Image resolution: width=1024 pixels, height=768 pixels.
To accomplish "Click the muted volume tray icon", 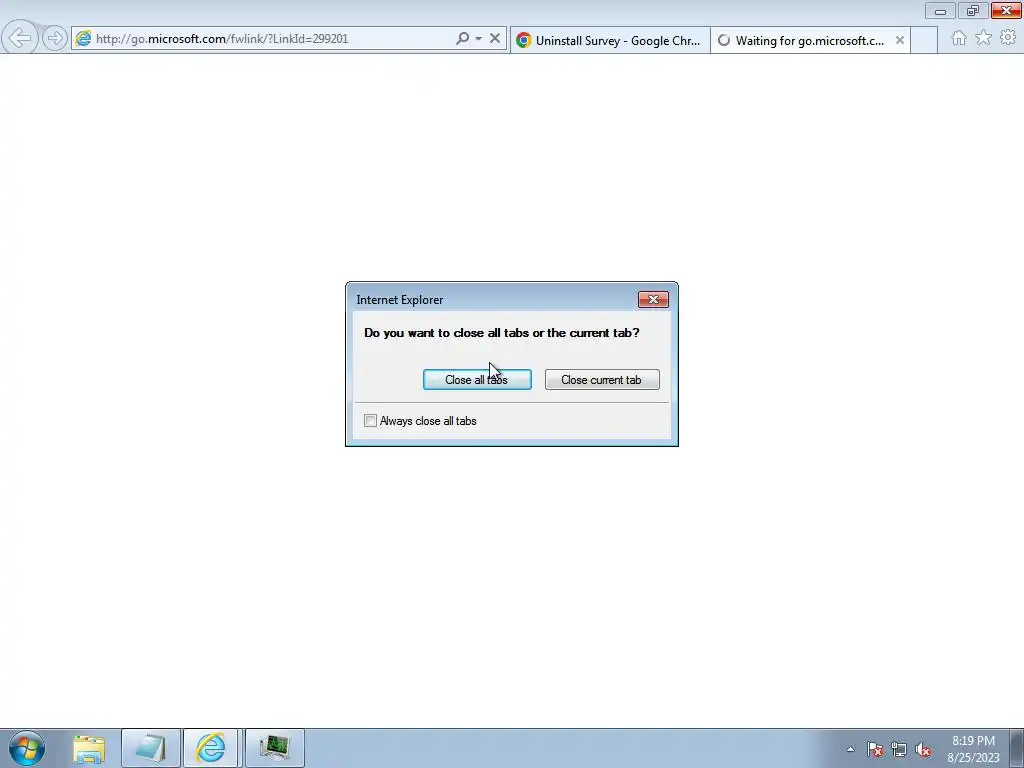I will click(923, 749).
